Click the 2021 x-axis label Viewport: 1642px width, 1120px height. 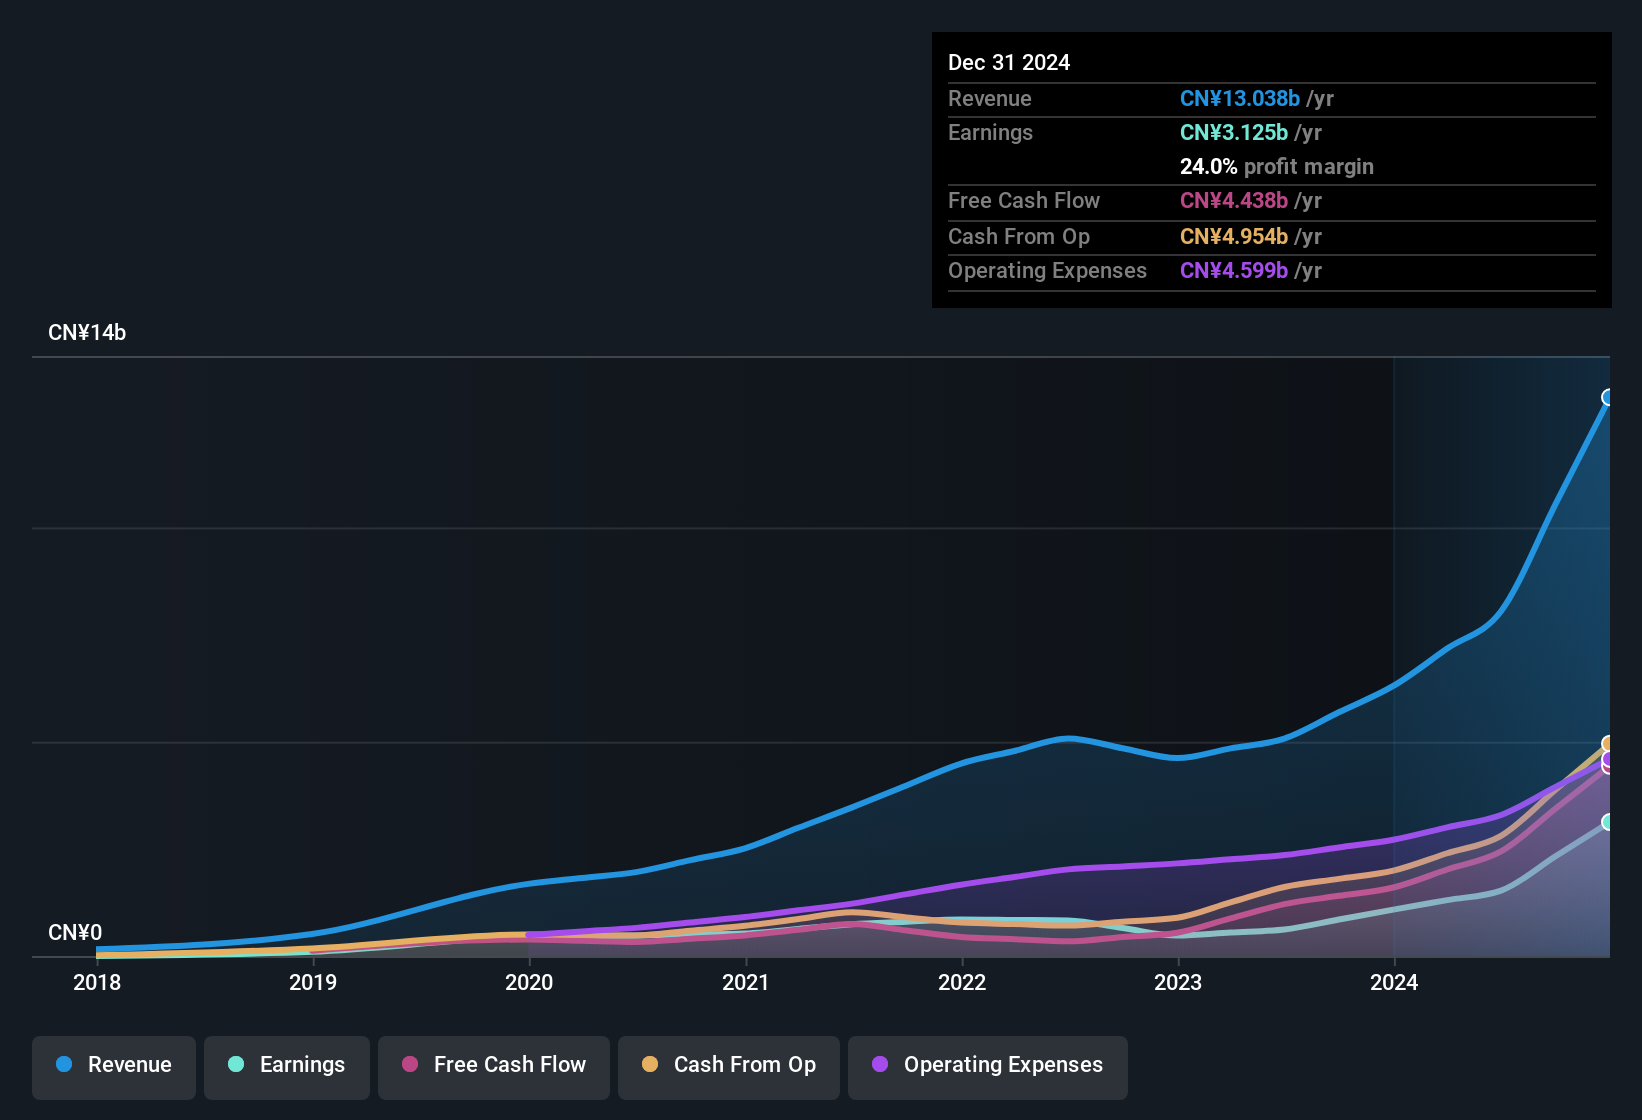click(746, 982)
